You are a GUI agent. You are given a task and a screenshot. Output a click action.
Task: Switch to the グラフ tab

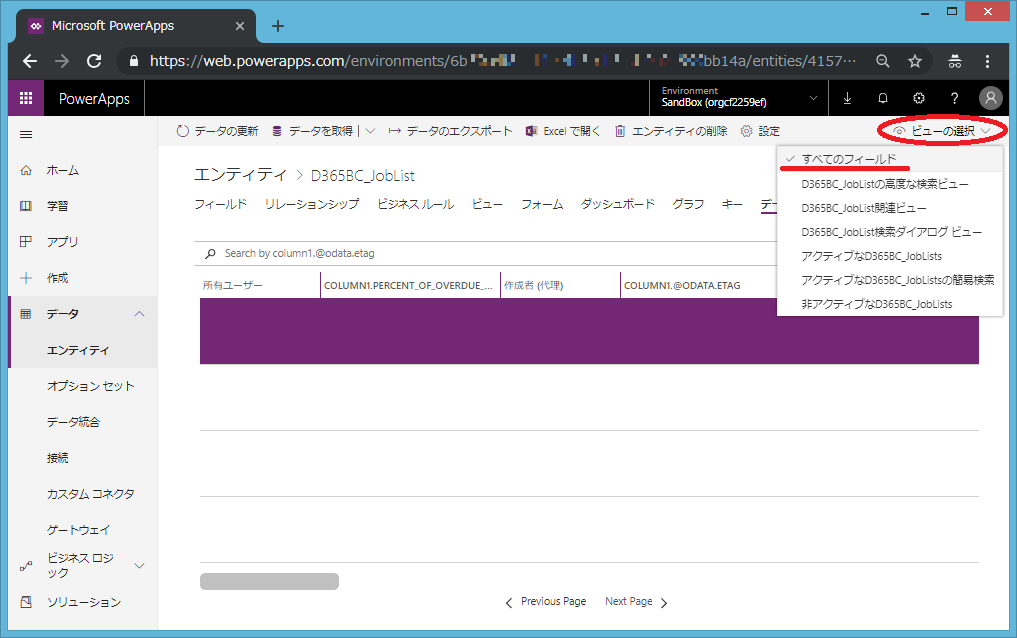click(x=688, y=204)
